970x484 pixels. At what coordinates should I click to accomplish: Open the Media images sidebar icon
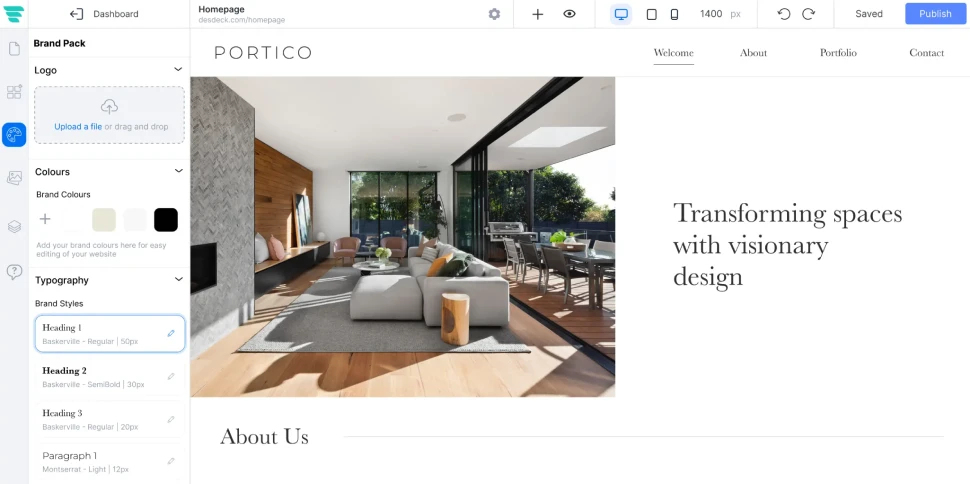(14, 178)
